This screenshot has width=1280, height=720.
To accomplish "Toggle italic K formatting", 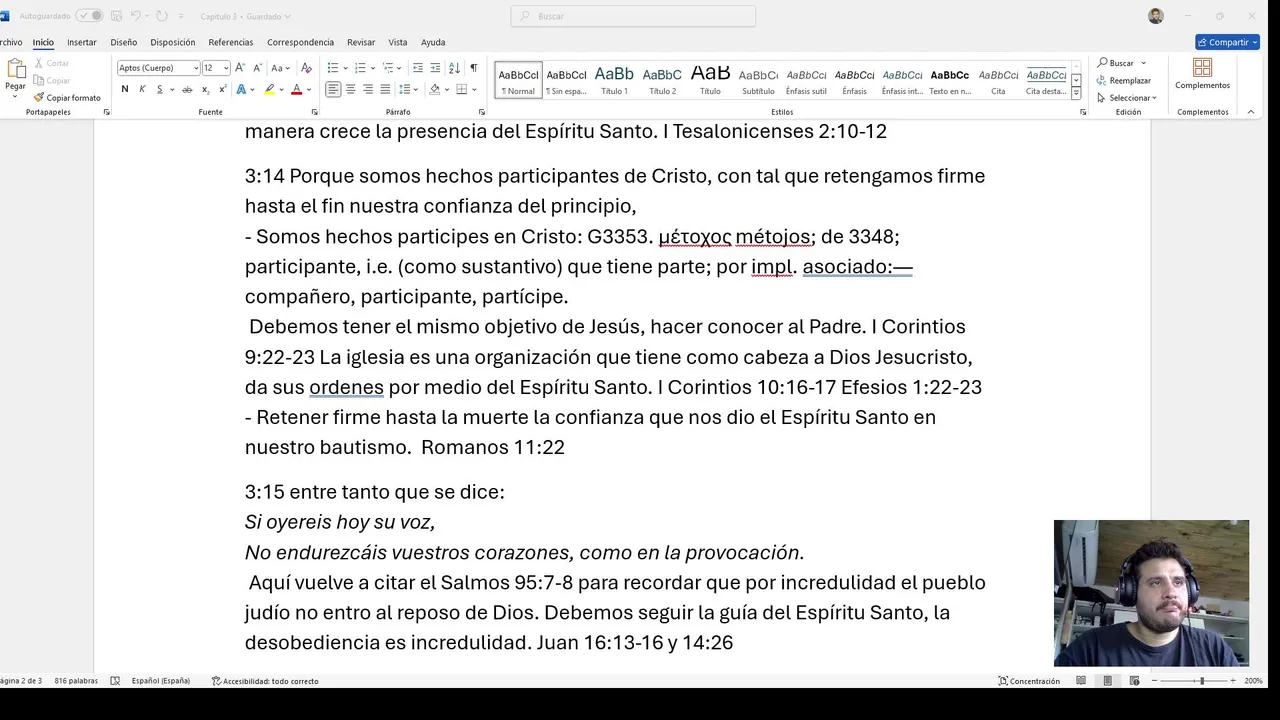I will (142, 89).
